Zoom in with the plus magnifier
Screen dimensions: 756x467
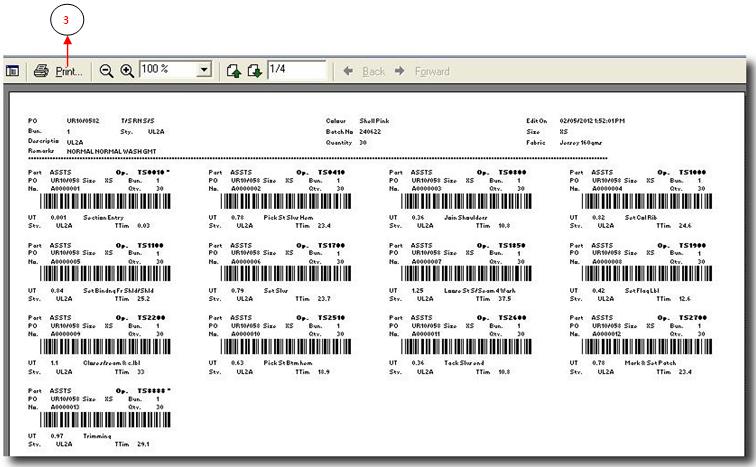coord(127,71)
